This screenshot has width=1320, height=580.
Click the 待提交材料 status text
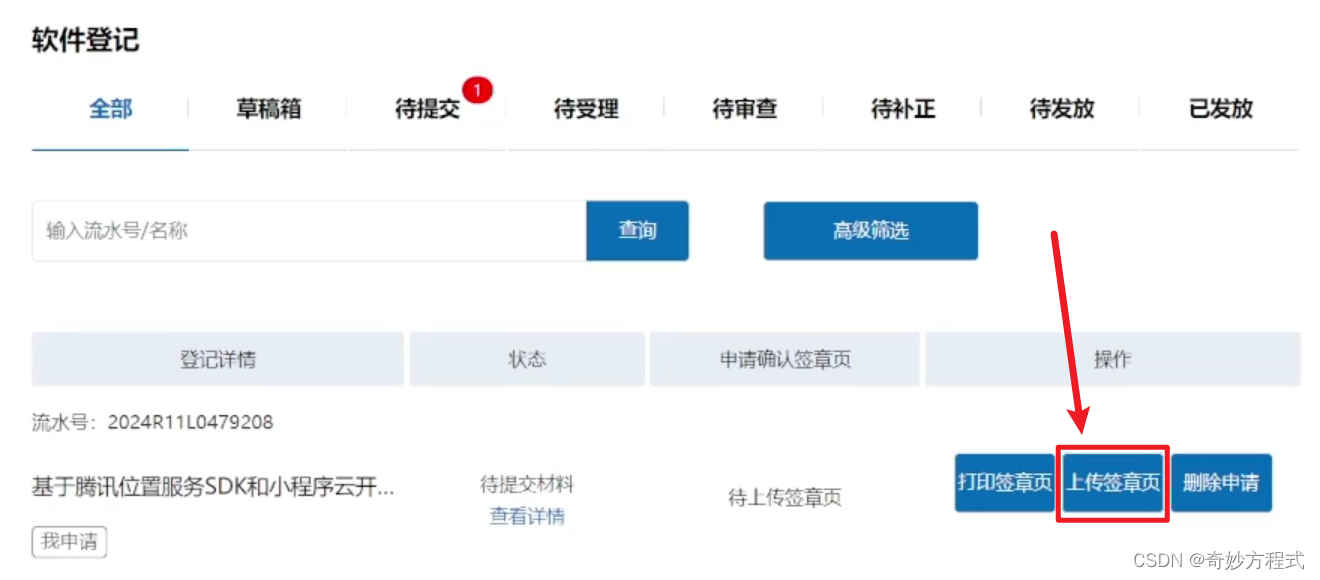tap(527, 485)
